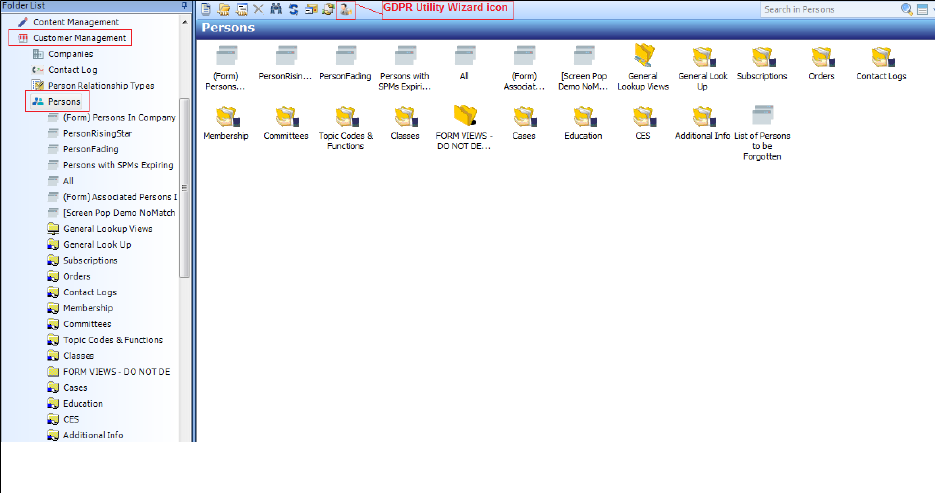Click the magnifier search button
935x493 pixels.
906,9
